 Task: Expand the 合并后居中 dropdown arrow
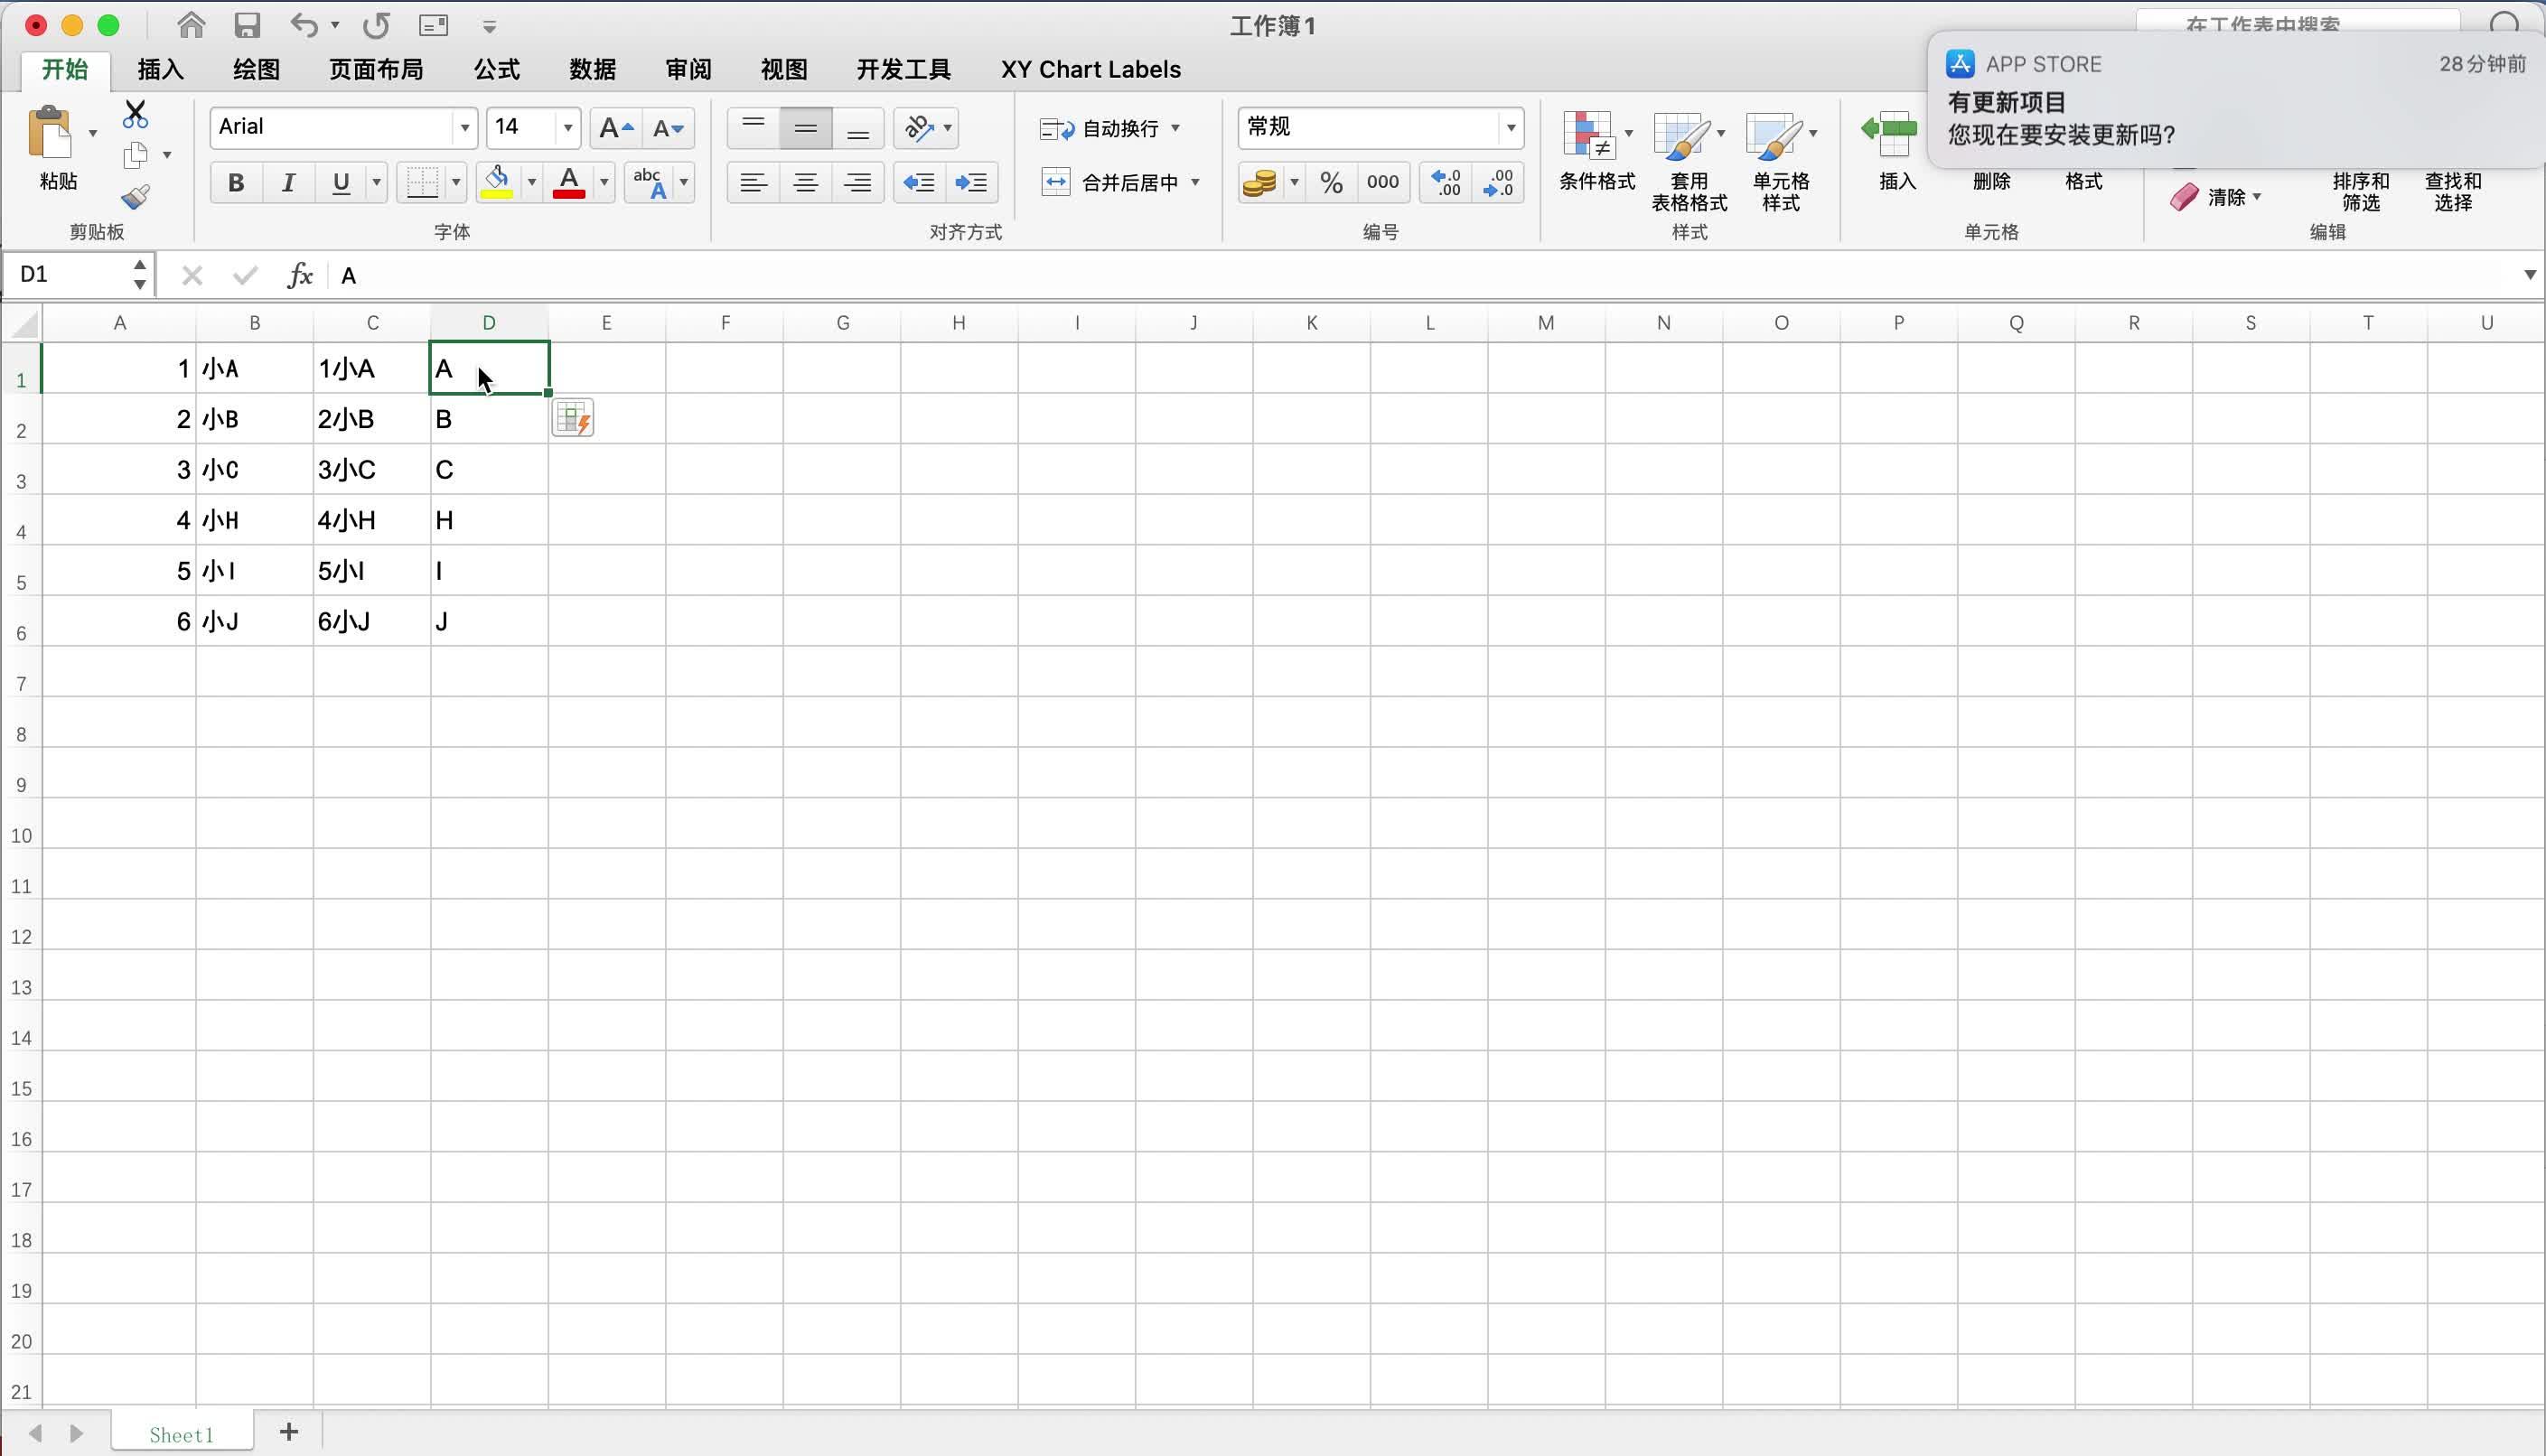(x=1195, y=182)
